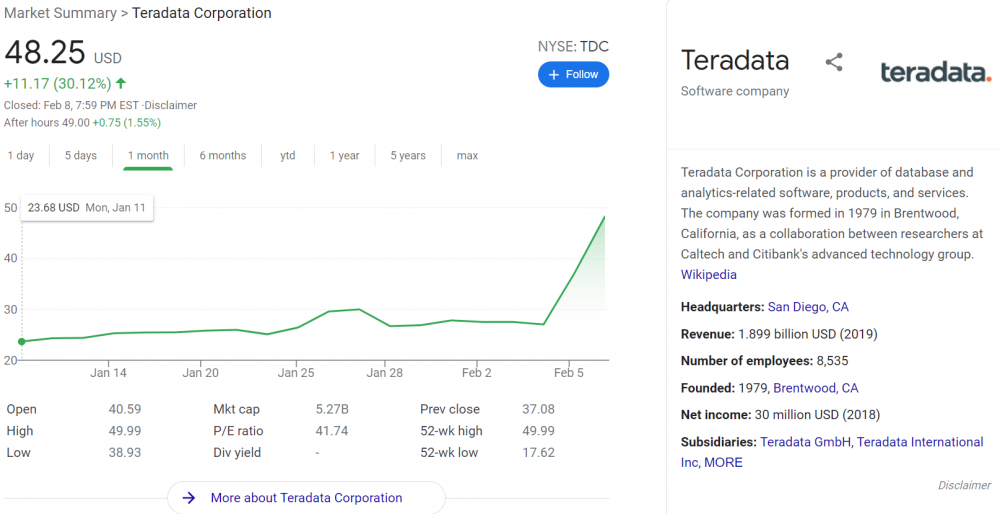Click the Disclaimer text in knowledge panel

click(964, 485)
